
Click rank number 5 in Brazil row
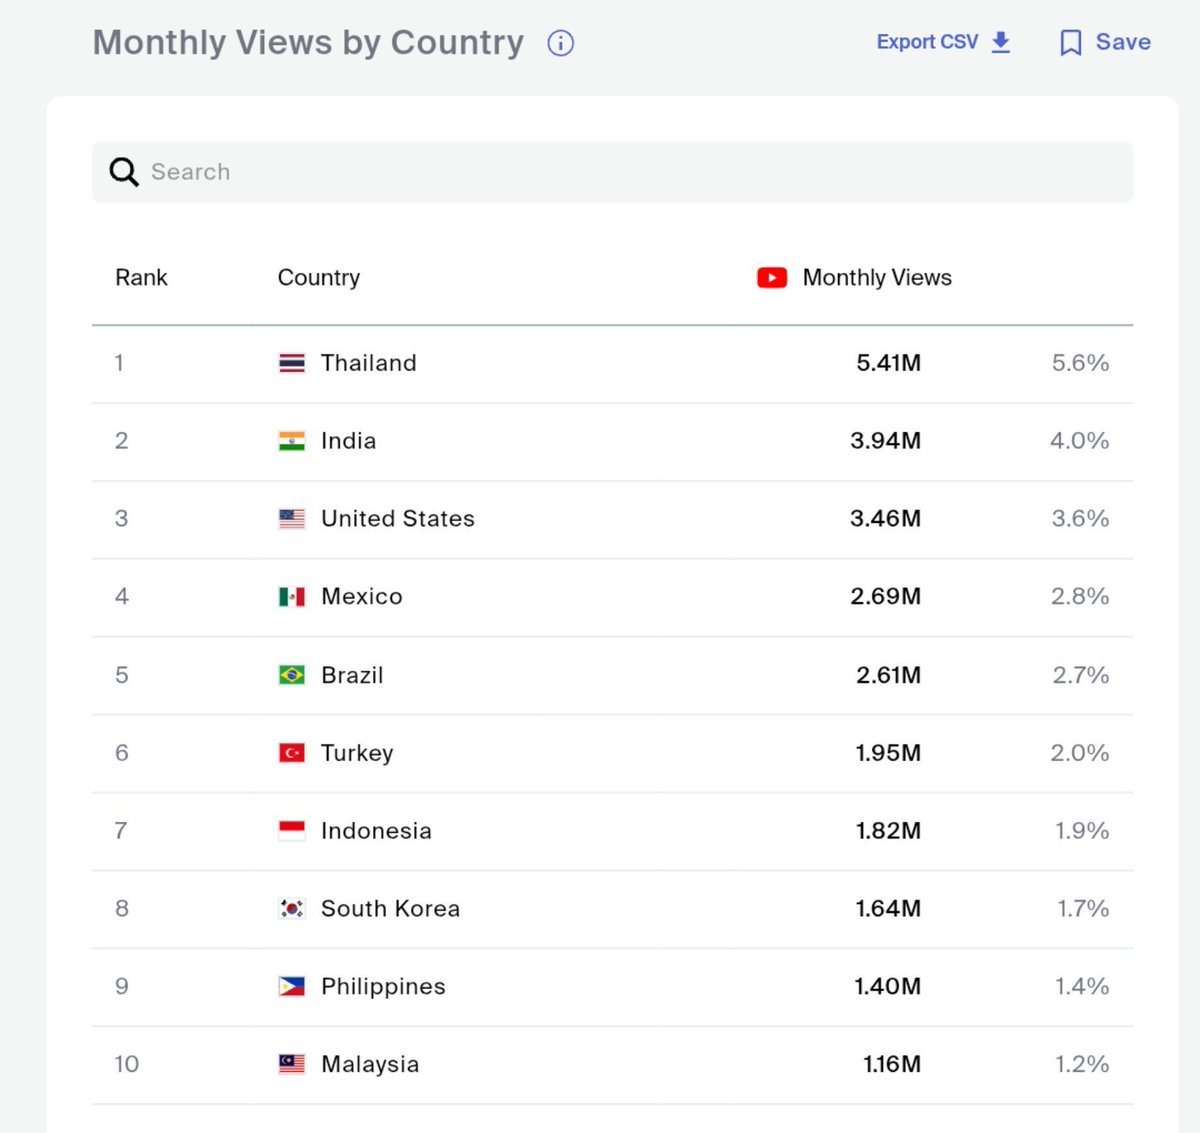coord(121,675)
